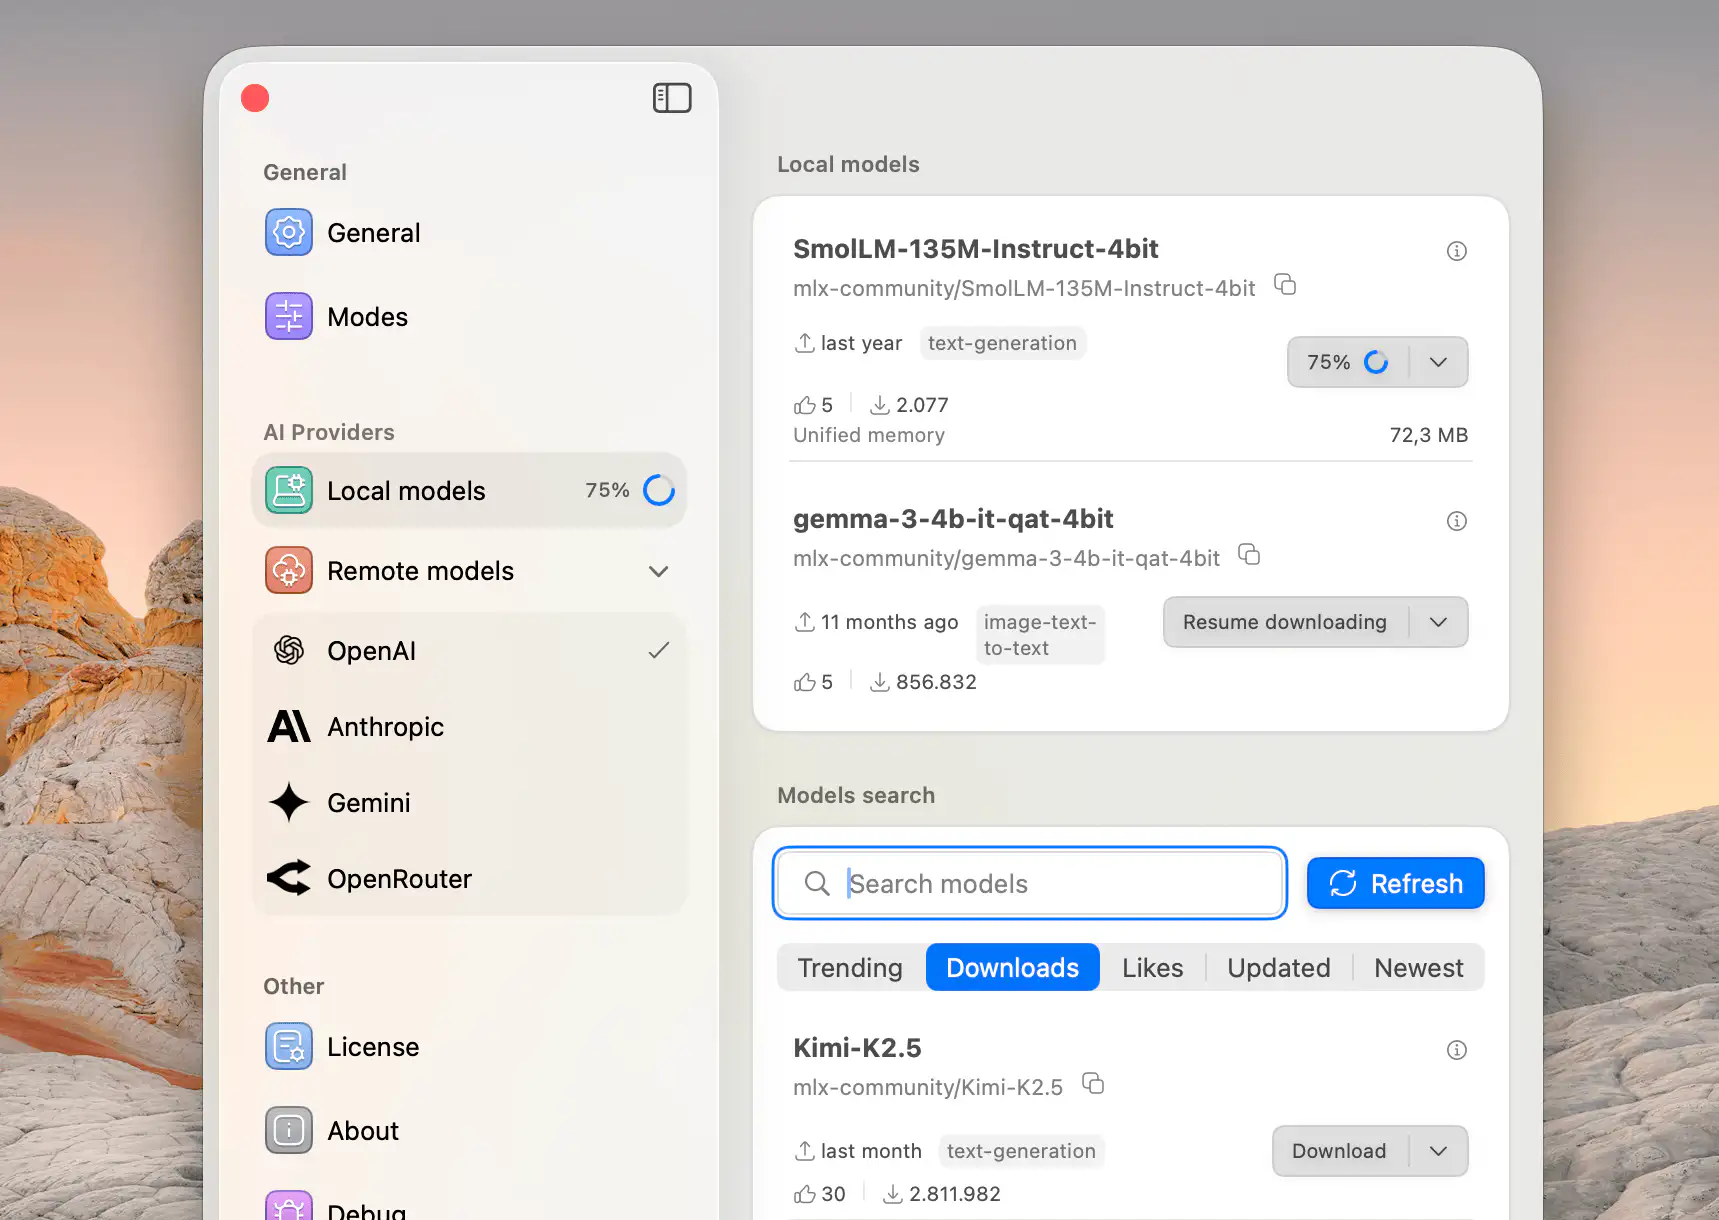
Task: Open the Modes sliders icon
Action: [289, 316]
